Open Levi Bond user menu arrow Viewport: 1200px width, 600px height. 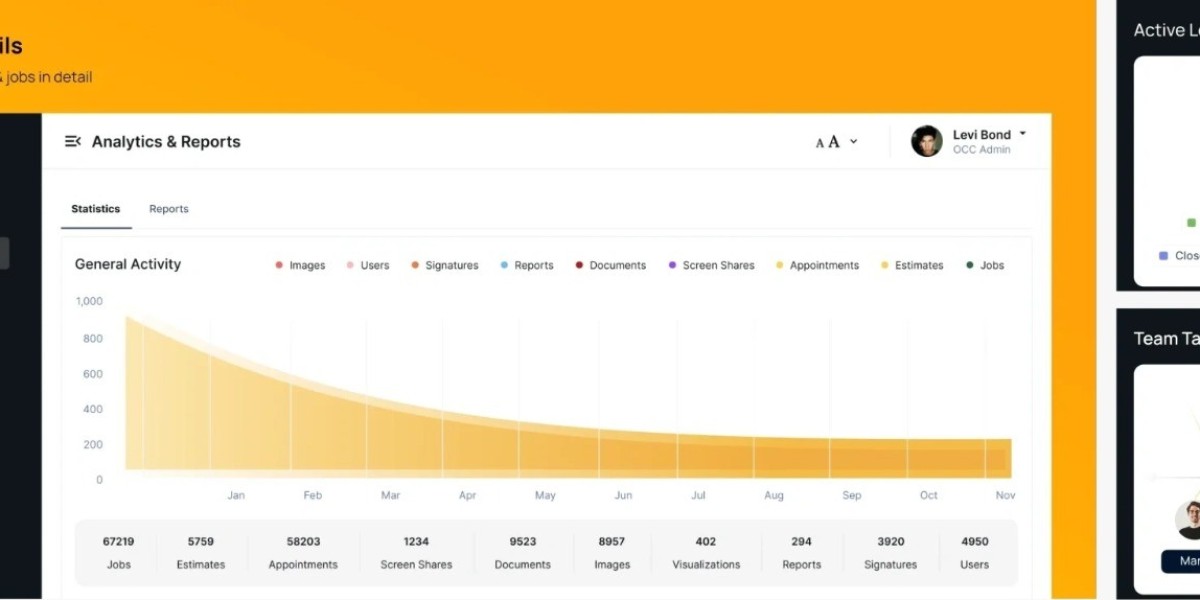point(1022,133)
